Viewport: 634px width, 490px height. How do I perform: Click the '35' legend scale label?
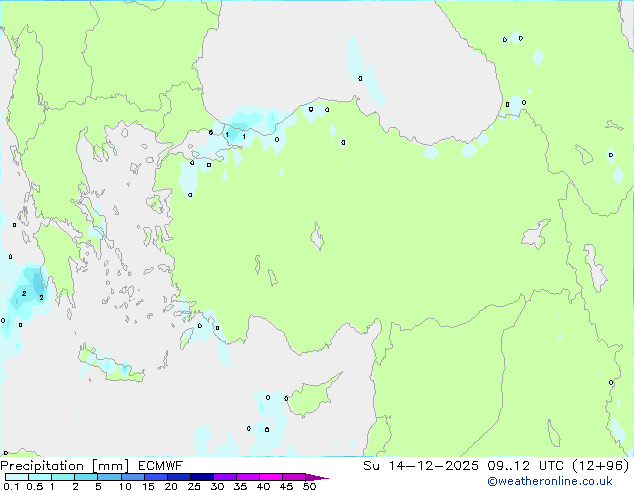point(240,486)
